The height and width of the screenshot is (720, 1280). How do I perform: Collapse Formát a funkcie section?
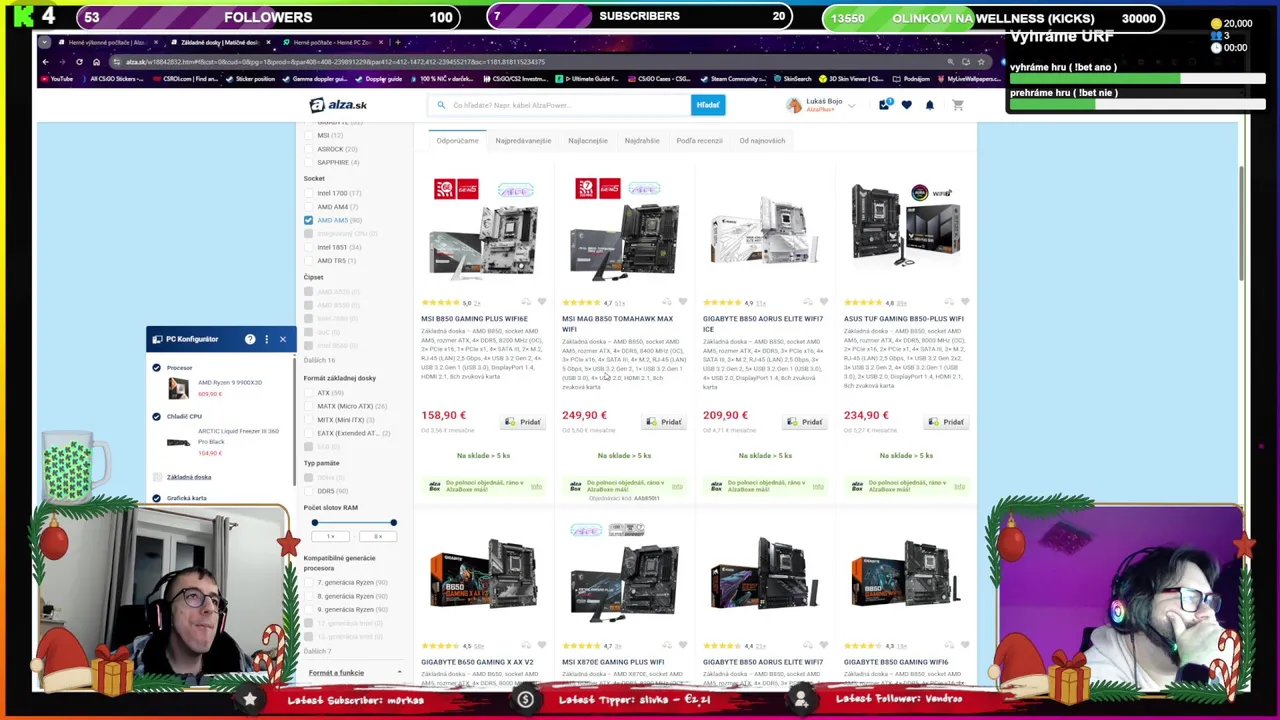click(354, 673)
